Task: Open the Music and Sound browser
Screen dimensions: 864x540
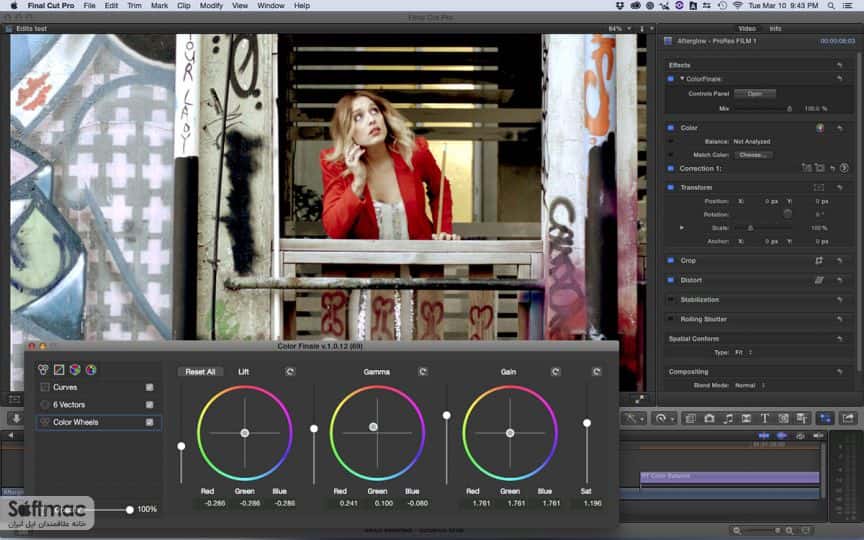Action: click(x=728, y=419)
